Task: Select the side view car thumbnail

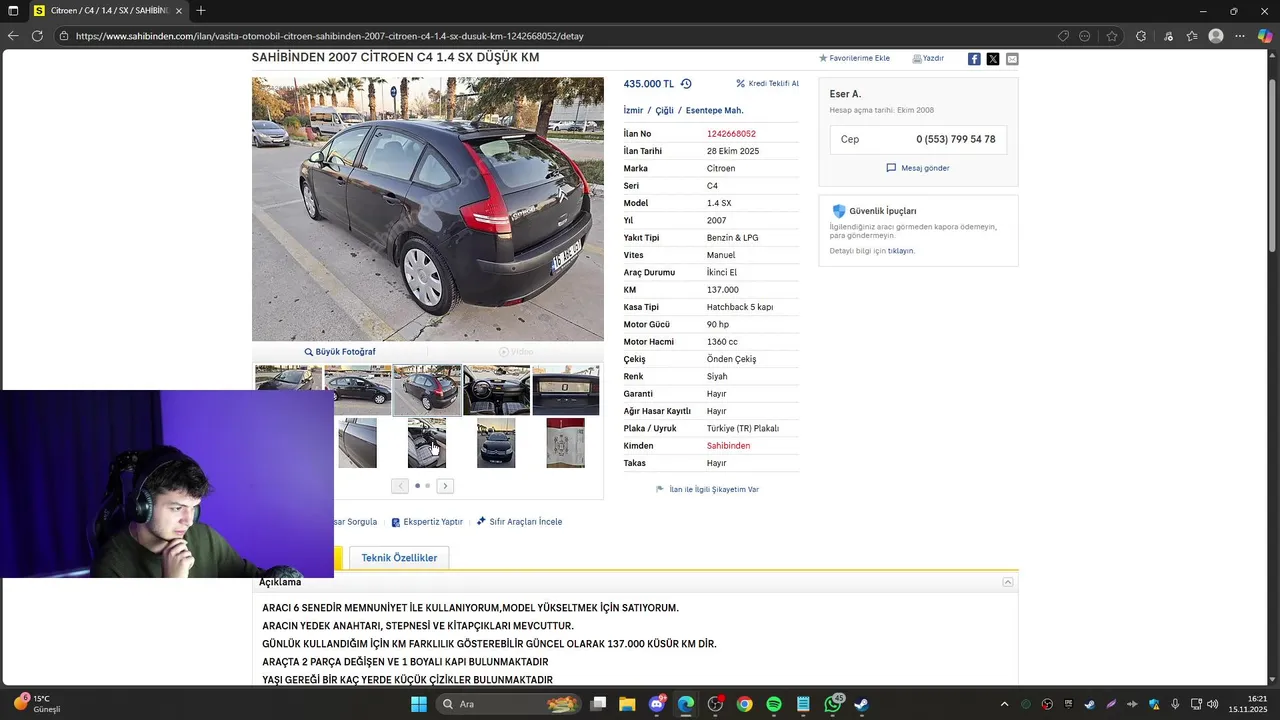Action: [x=357, y=390]
